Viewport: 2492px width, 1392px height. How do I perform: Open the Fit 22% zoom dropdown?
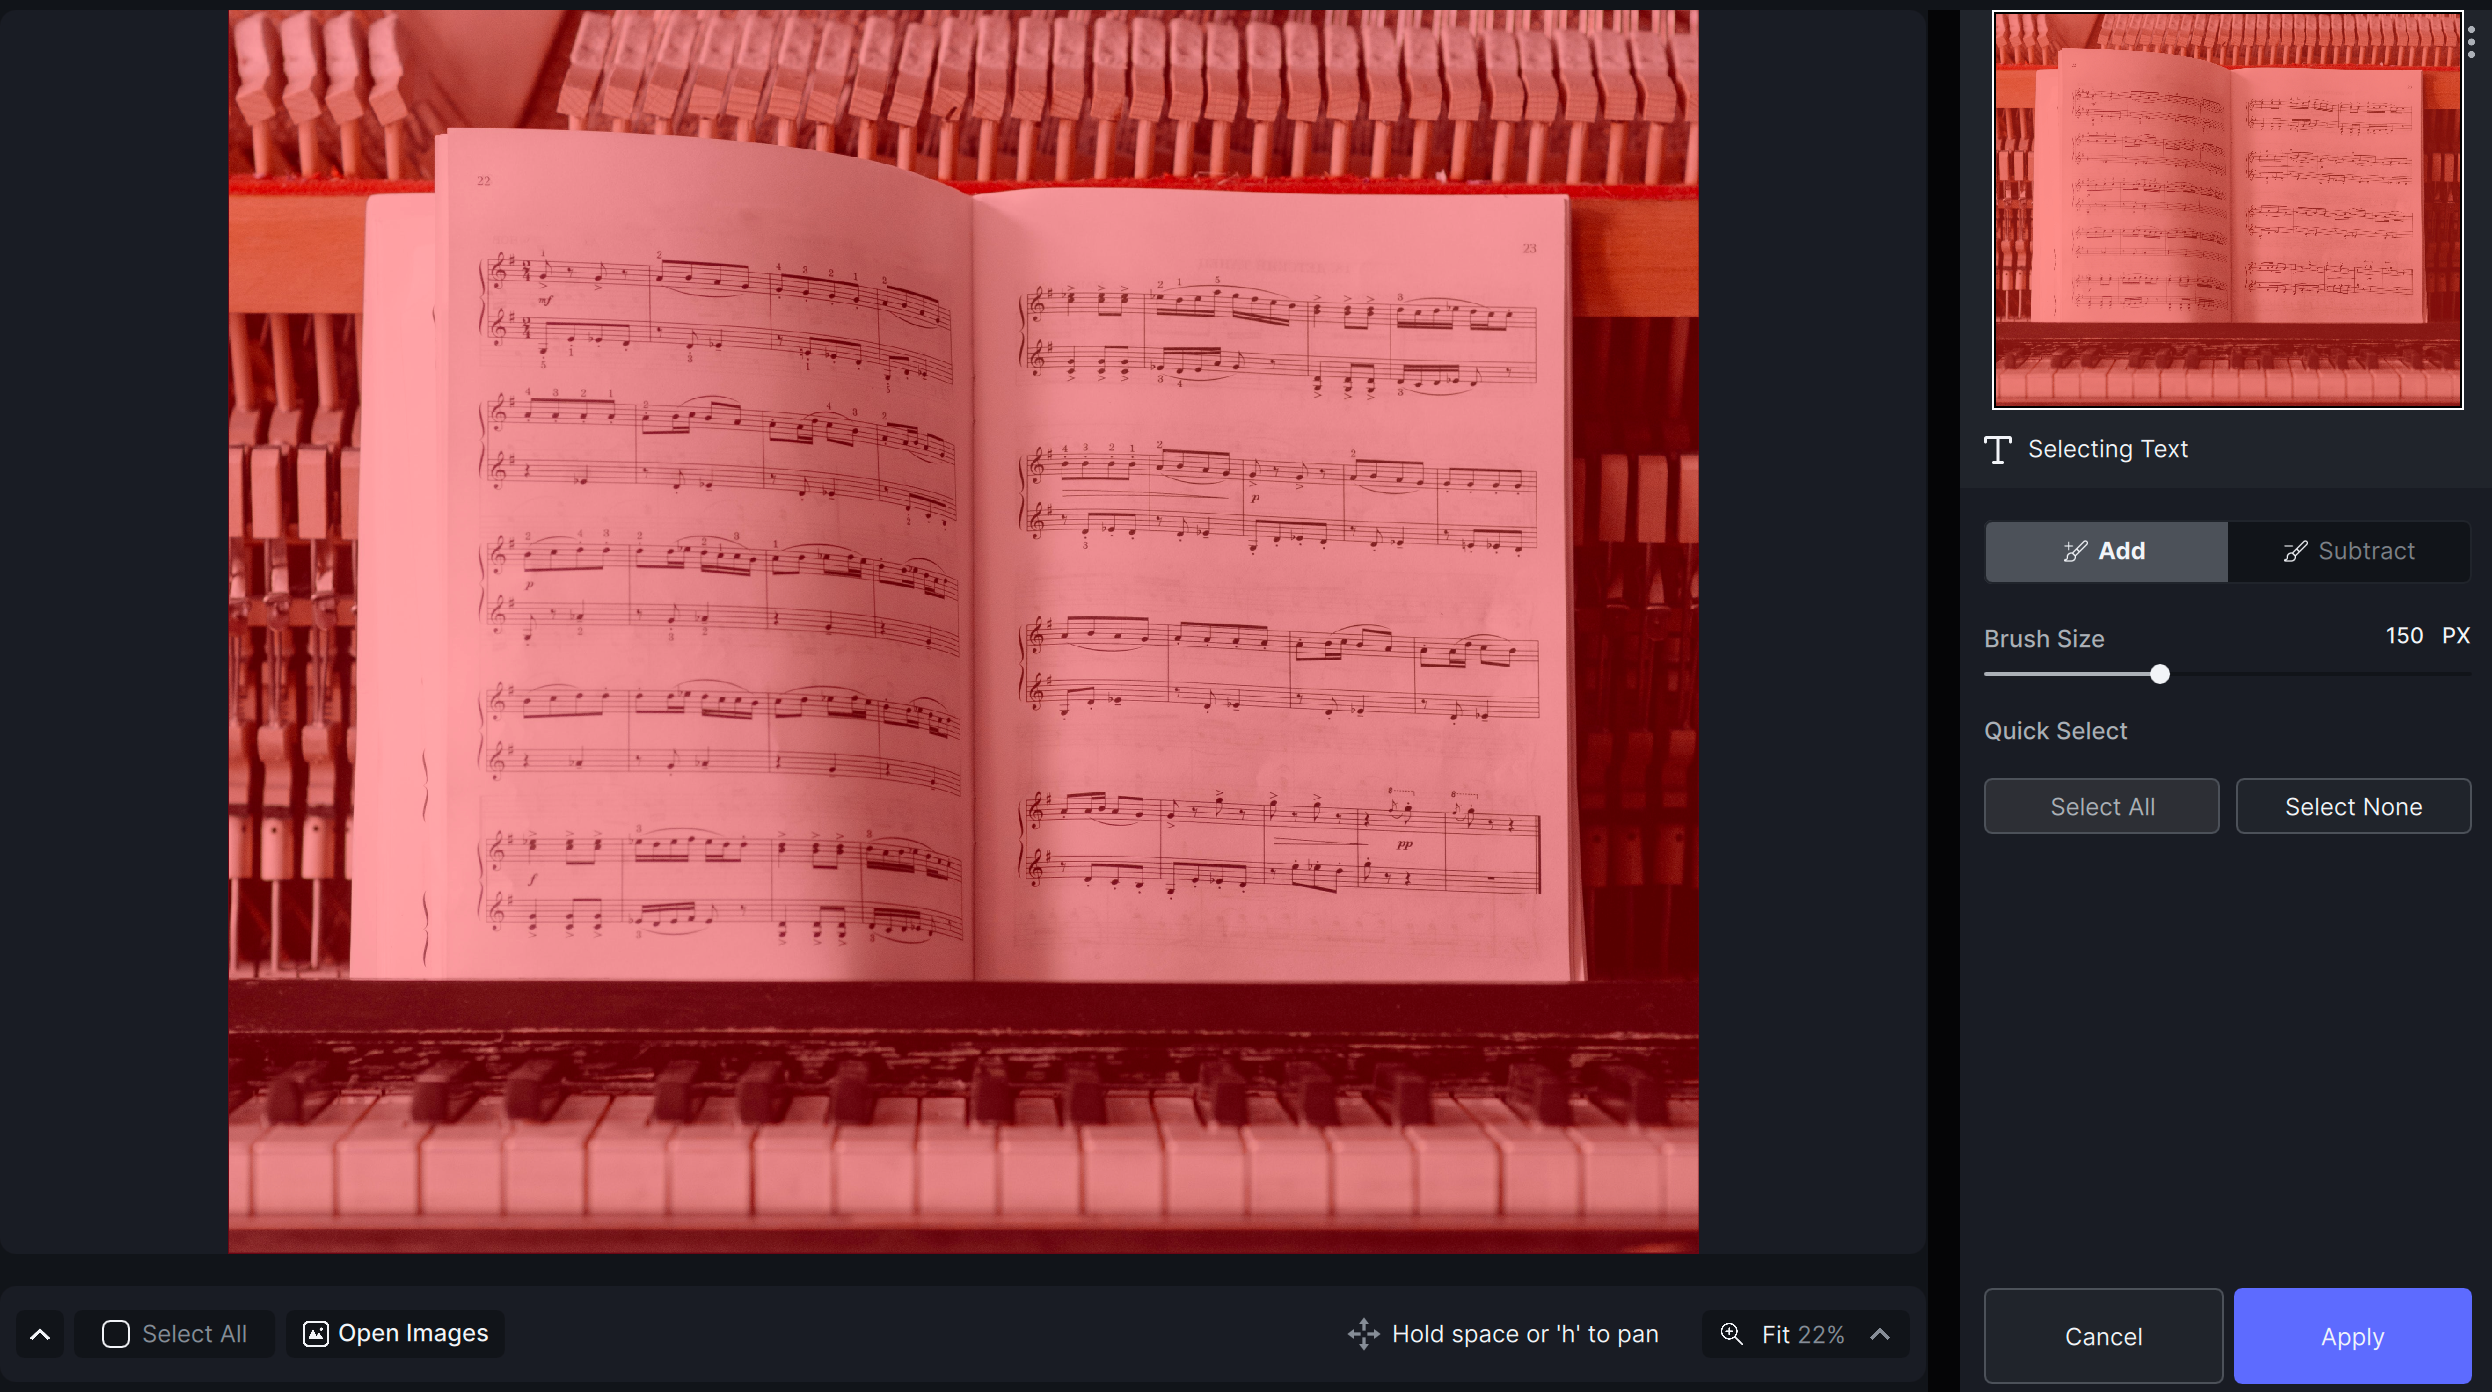pos(1802,1334)
